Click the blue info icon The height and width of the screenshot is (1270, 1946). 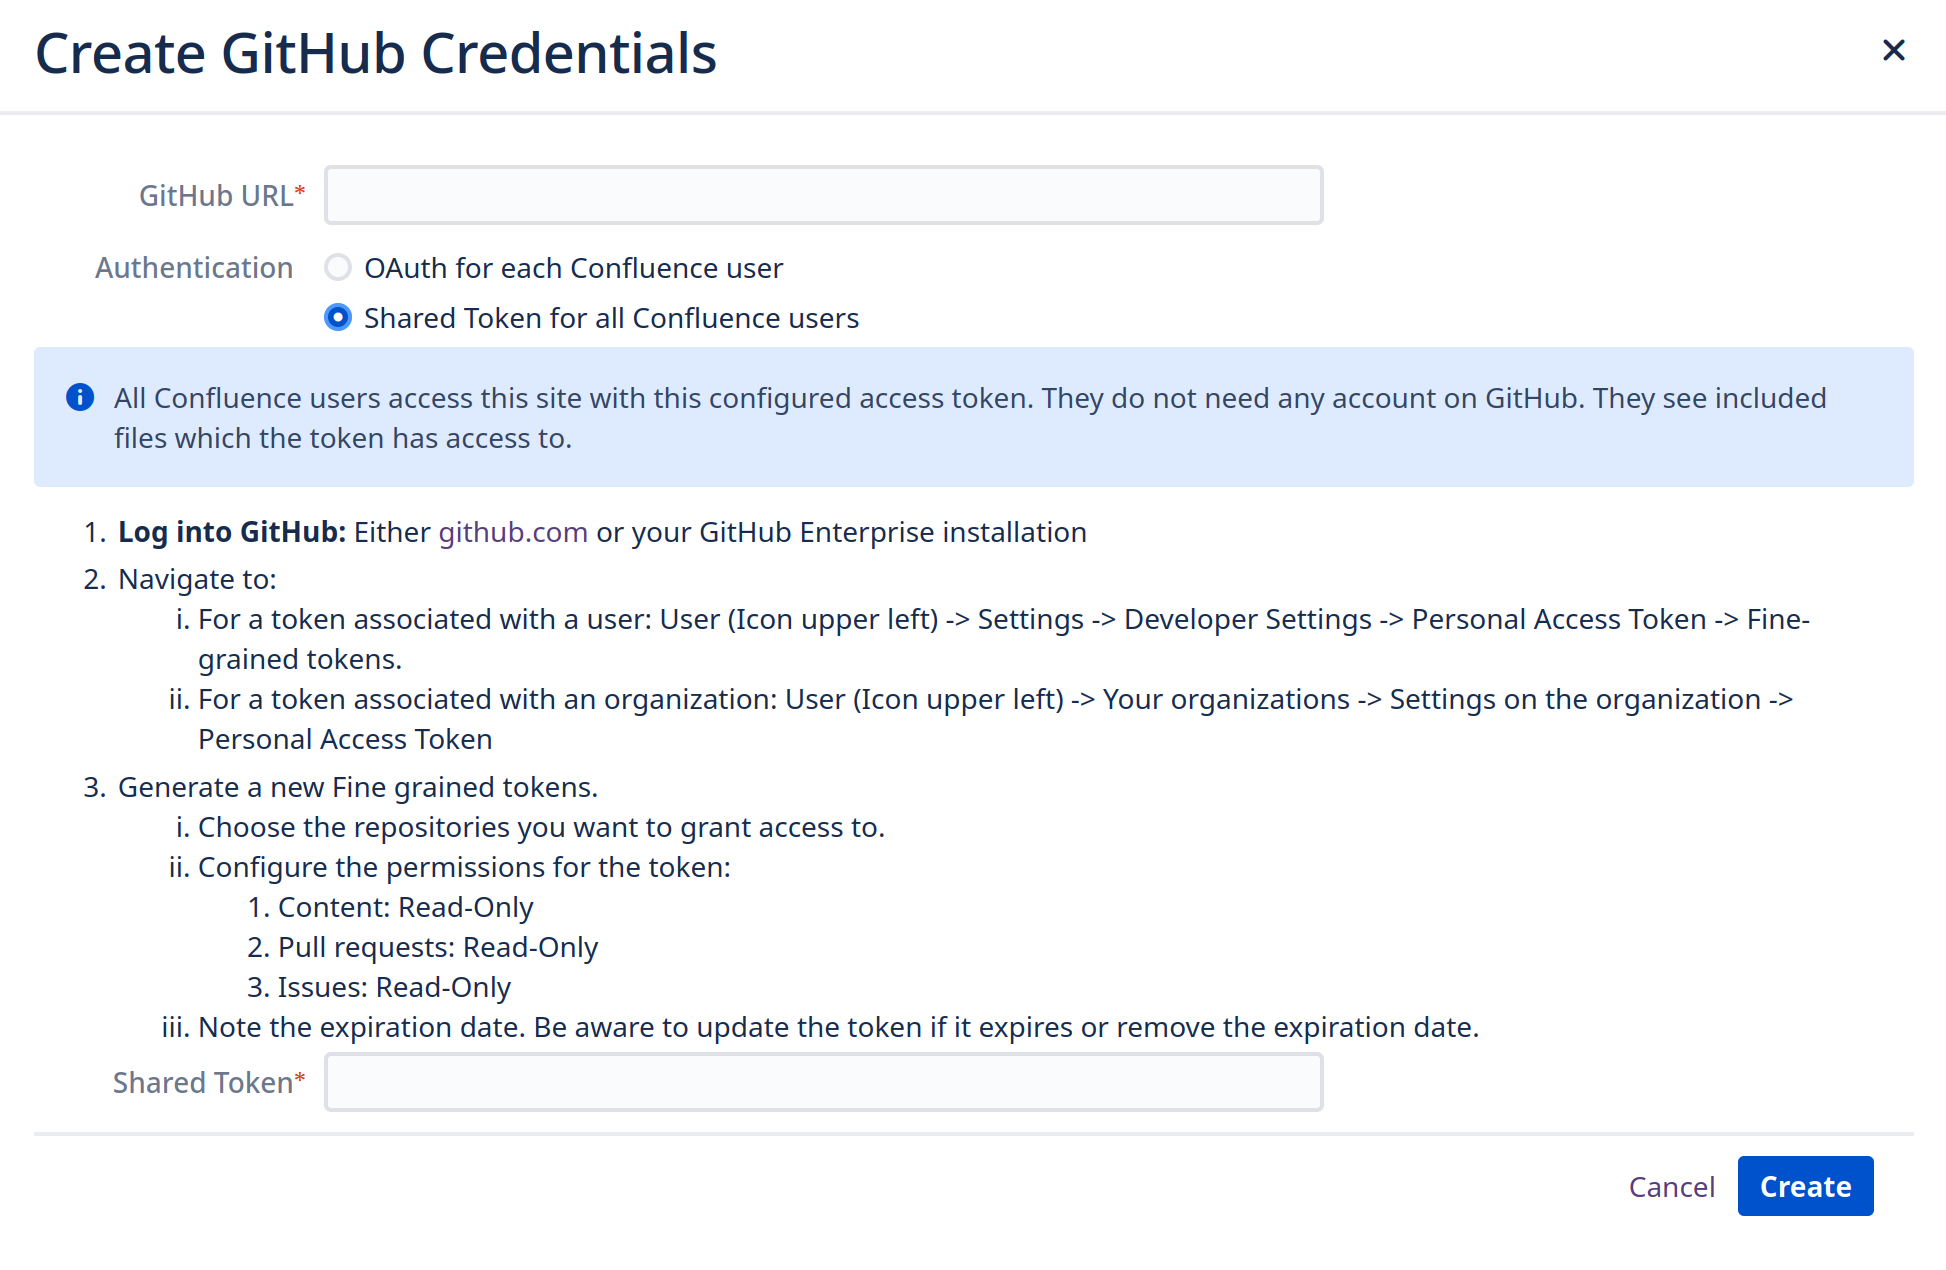[80, 398]
